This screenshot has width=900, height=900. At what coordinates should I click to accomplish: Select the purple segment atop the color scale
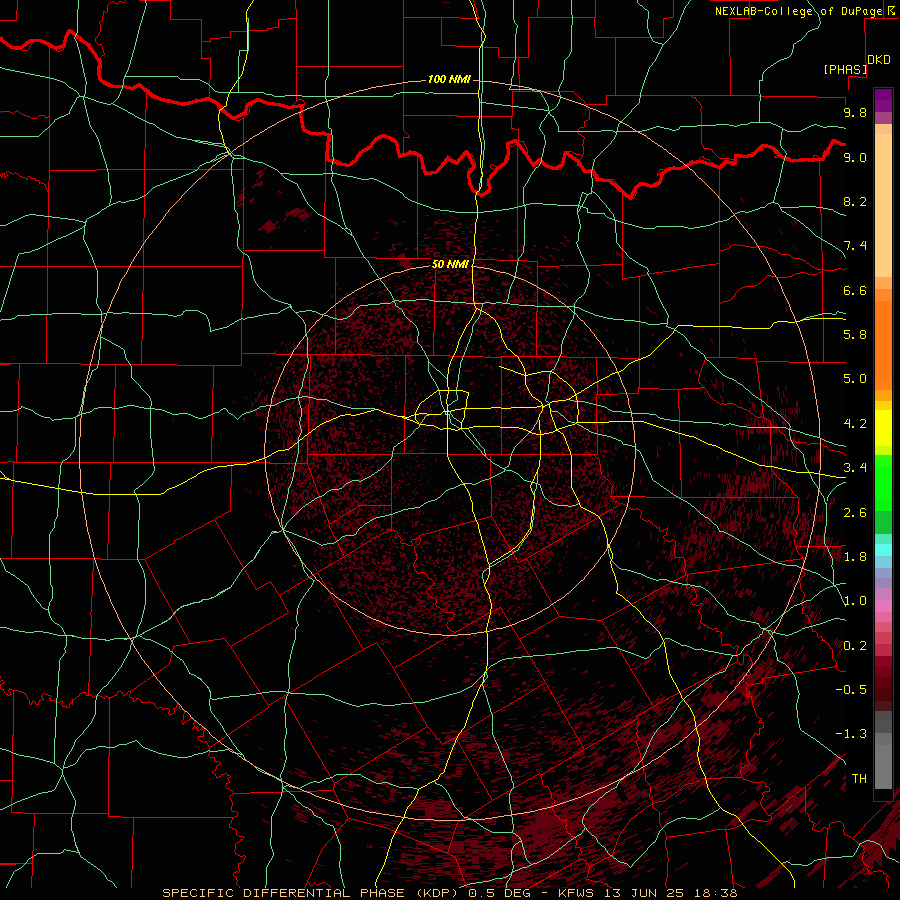(883, 100)
